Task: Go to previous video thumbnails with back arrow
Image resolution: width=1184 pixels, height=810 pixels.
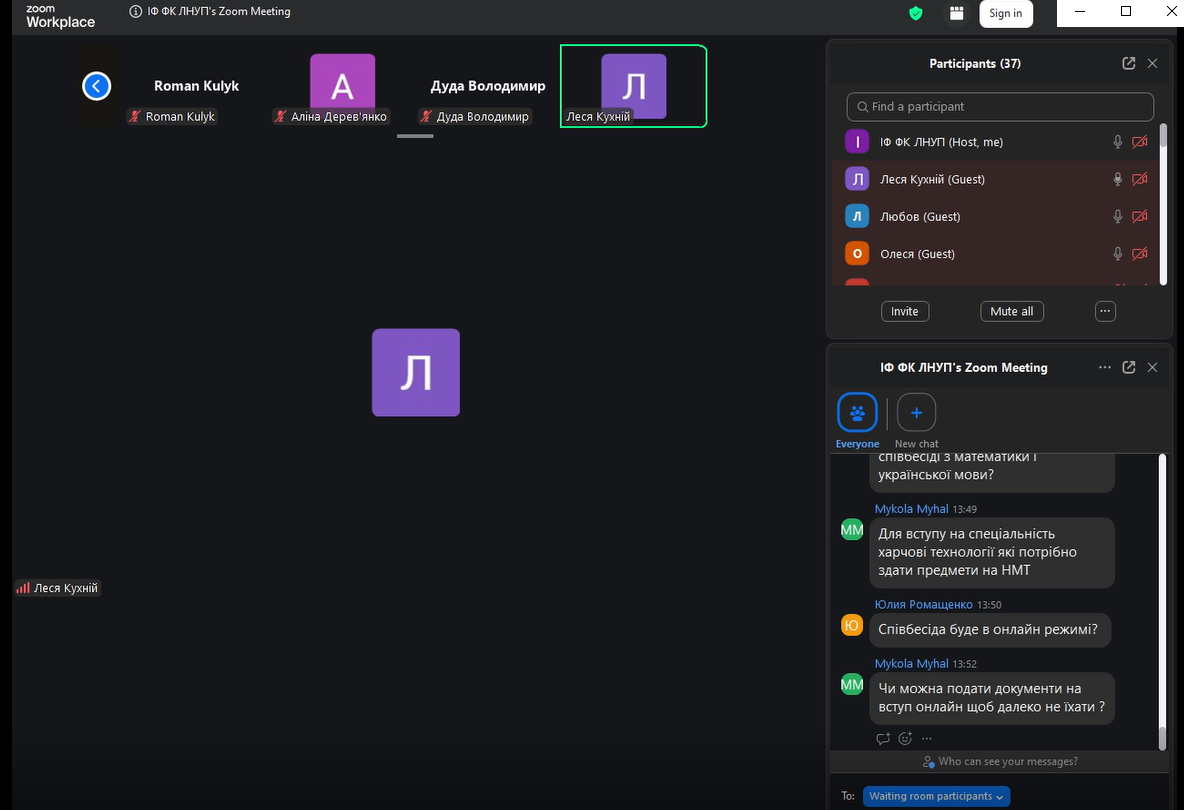Action: tap(96, 86)
